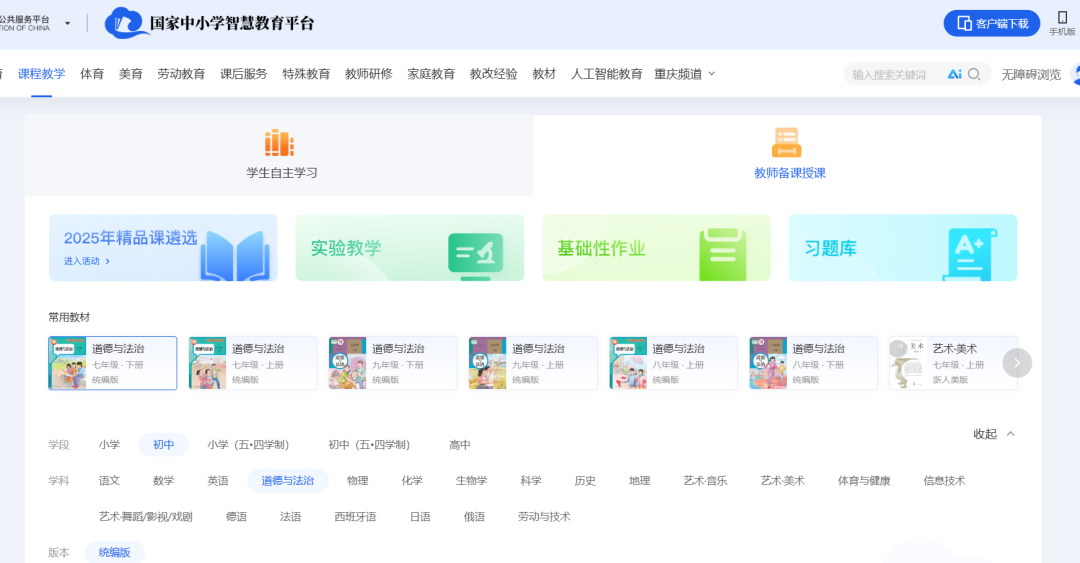Select 数学 subject filter
Screen dimensions: 1080x563
163,480
